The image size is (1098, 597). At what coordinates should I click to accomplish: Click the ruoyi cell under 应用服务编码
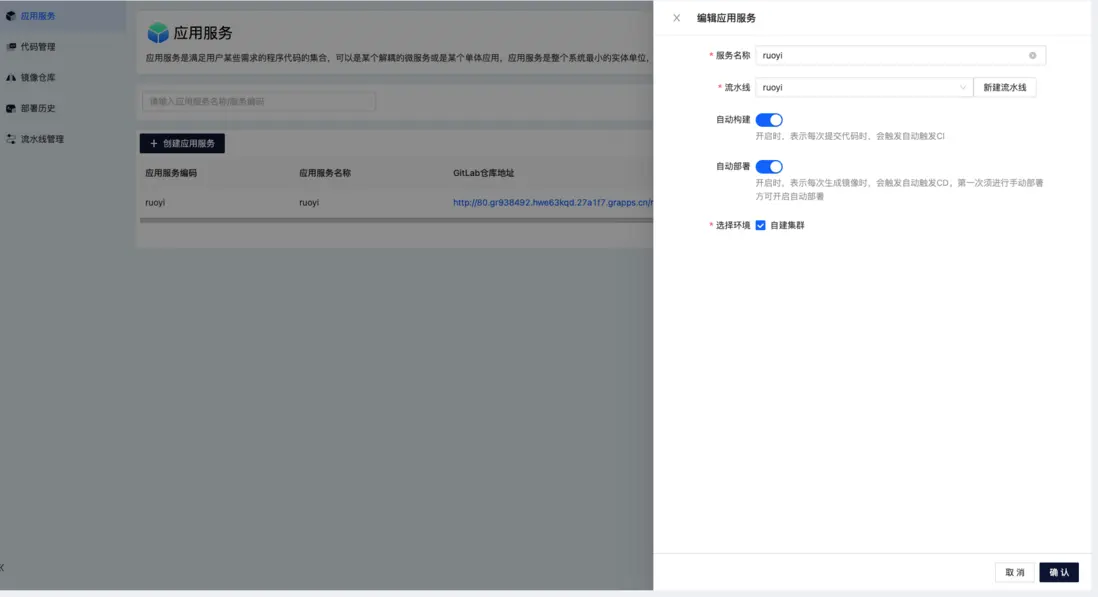(155, 202)
